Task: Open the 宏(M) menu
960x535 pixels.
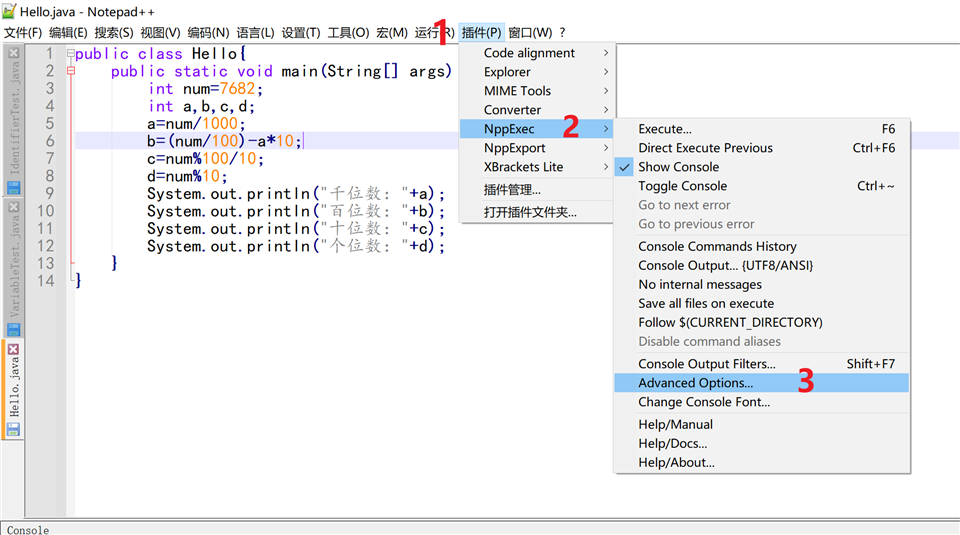Action: pyautogui.click(x=391, y=32)
